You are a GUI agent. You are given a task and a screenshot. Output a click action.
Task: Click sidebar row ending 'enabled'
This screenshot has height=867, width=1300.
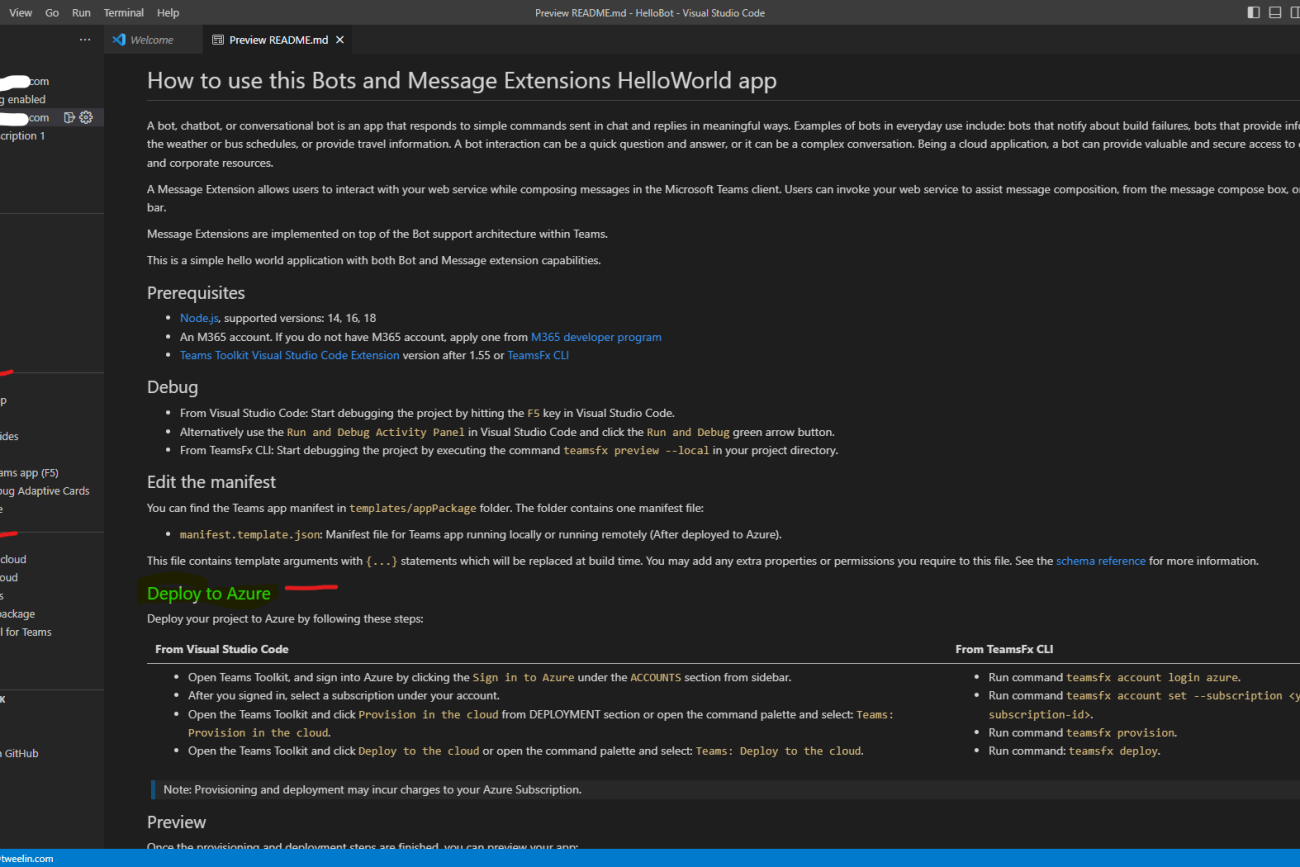[x=23, y=100]
